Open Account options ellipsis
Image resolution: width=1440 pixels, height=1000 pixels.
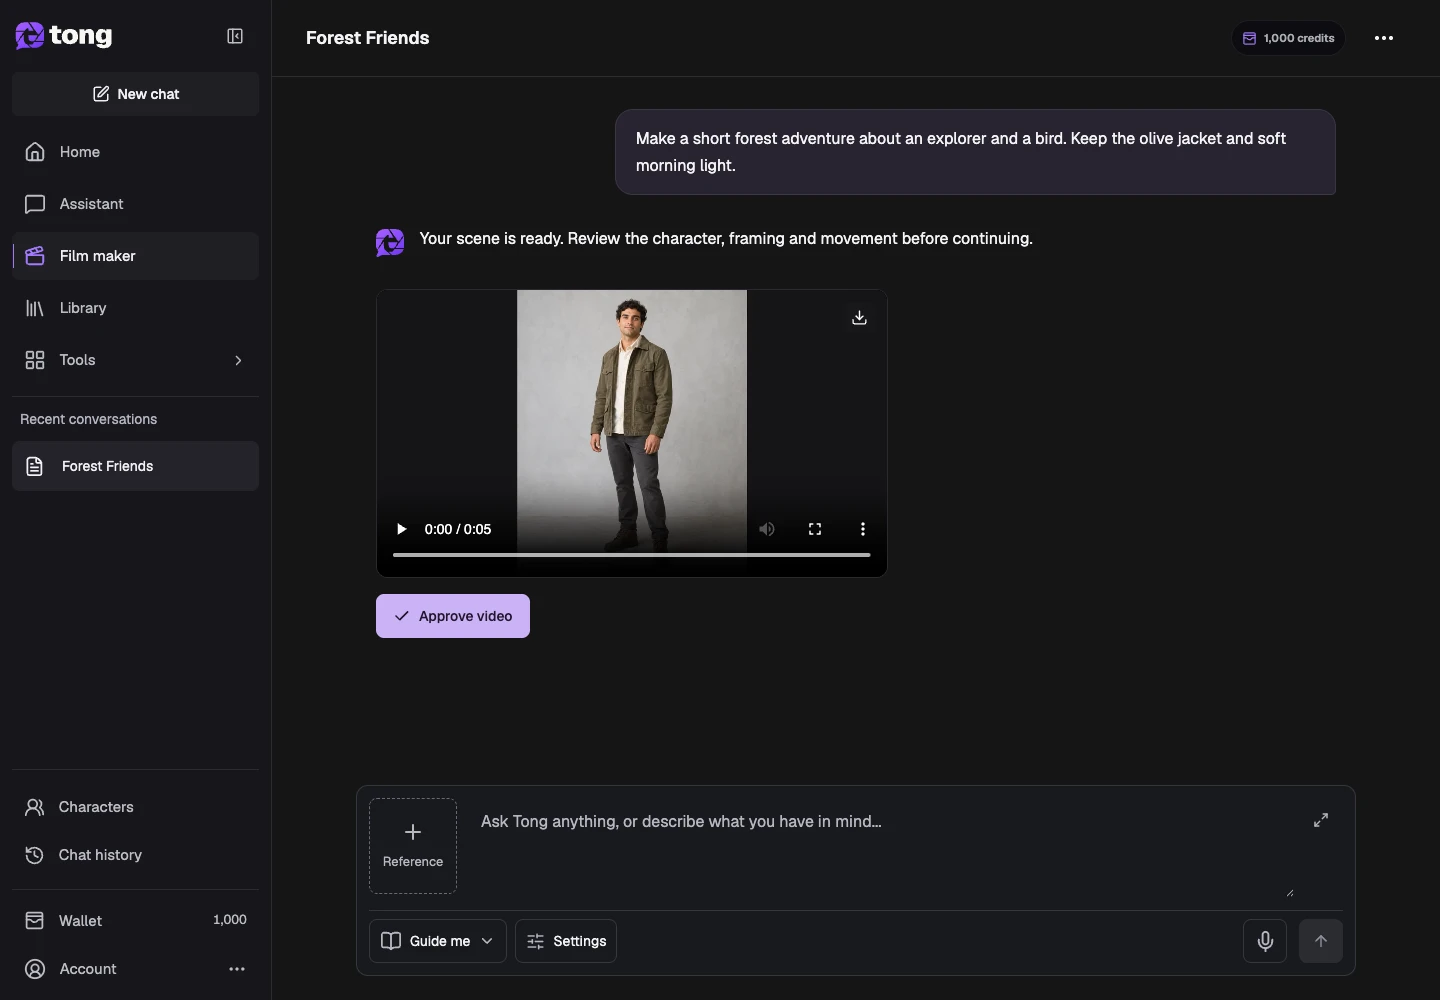237,969
